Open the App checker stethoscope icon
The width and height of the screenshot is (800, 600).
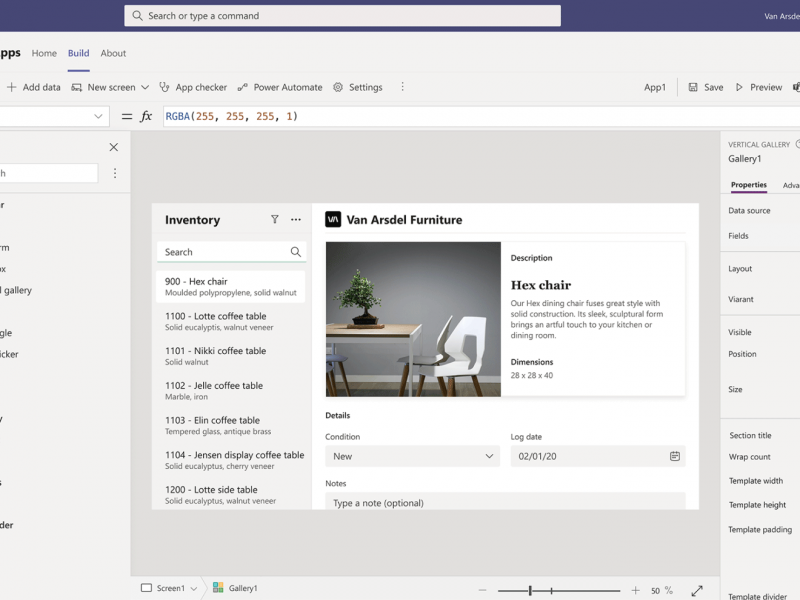pos(164,87)
